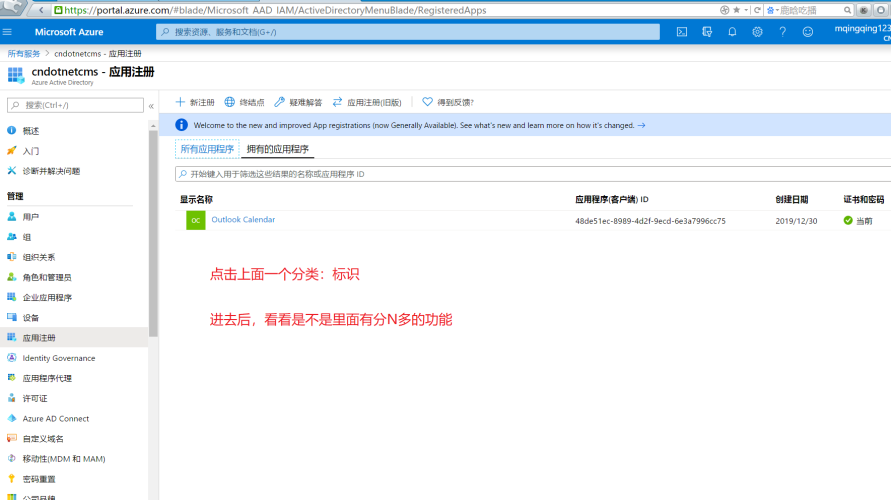Click the sidebar vertical scrollbar
891x500 pixels.
tap(153, 233)
